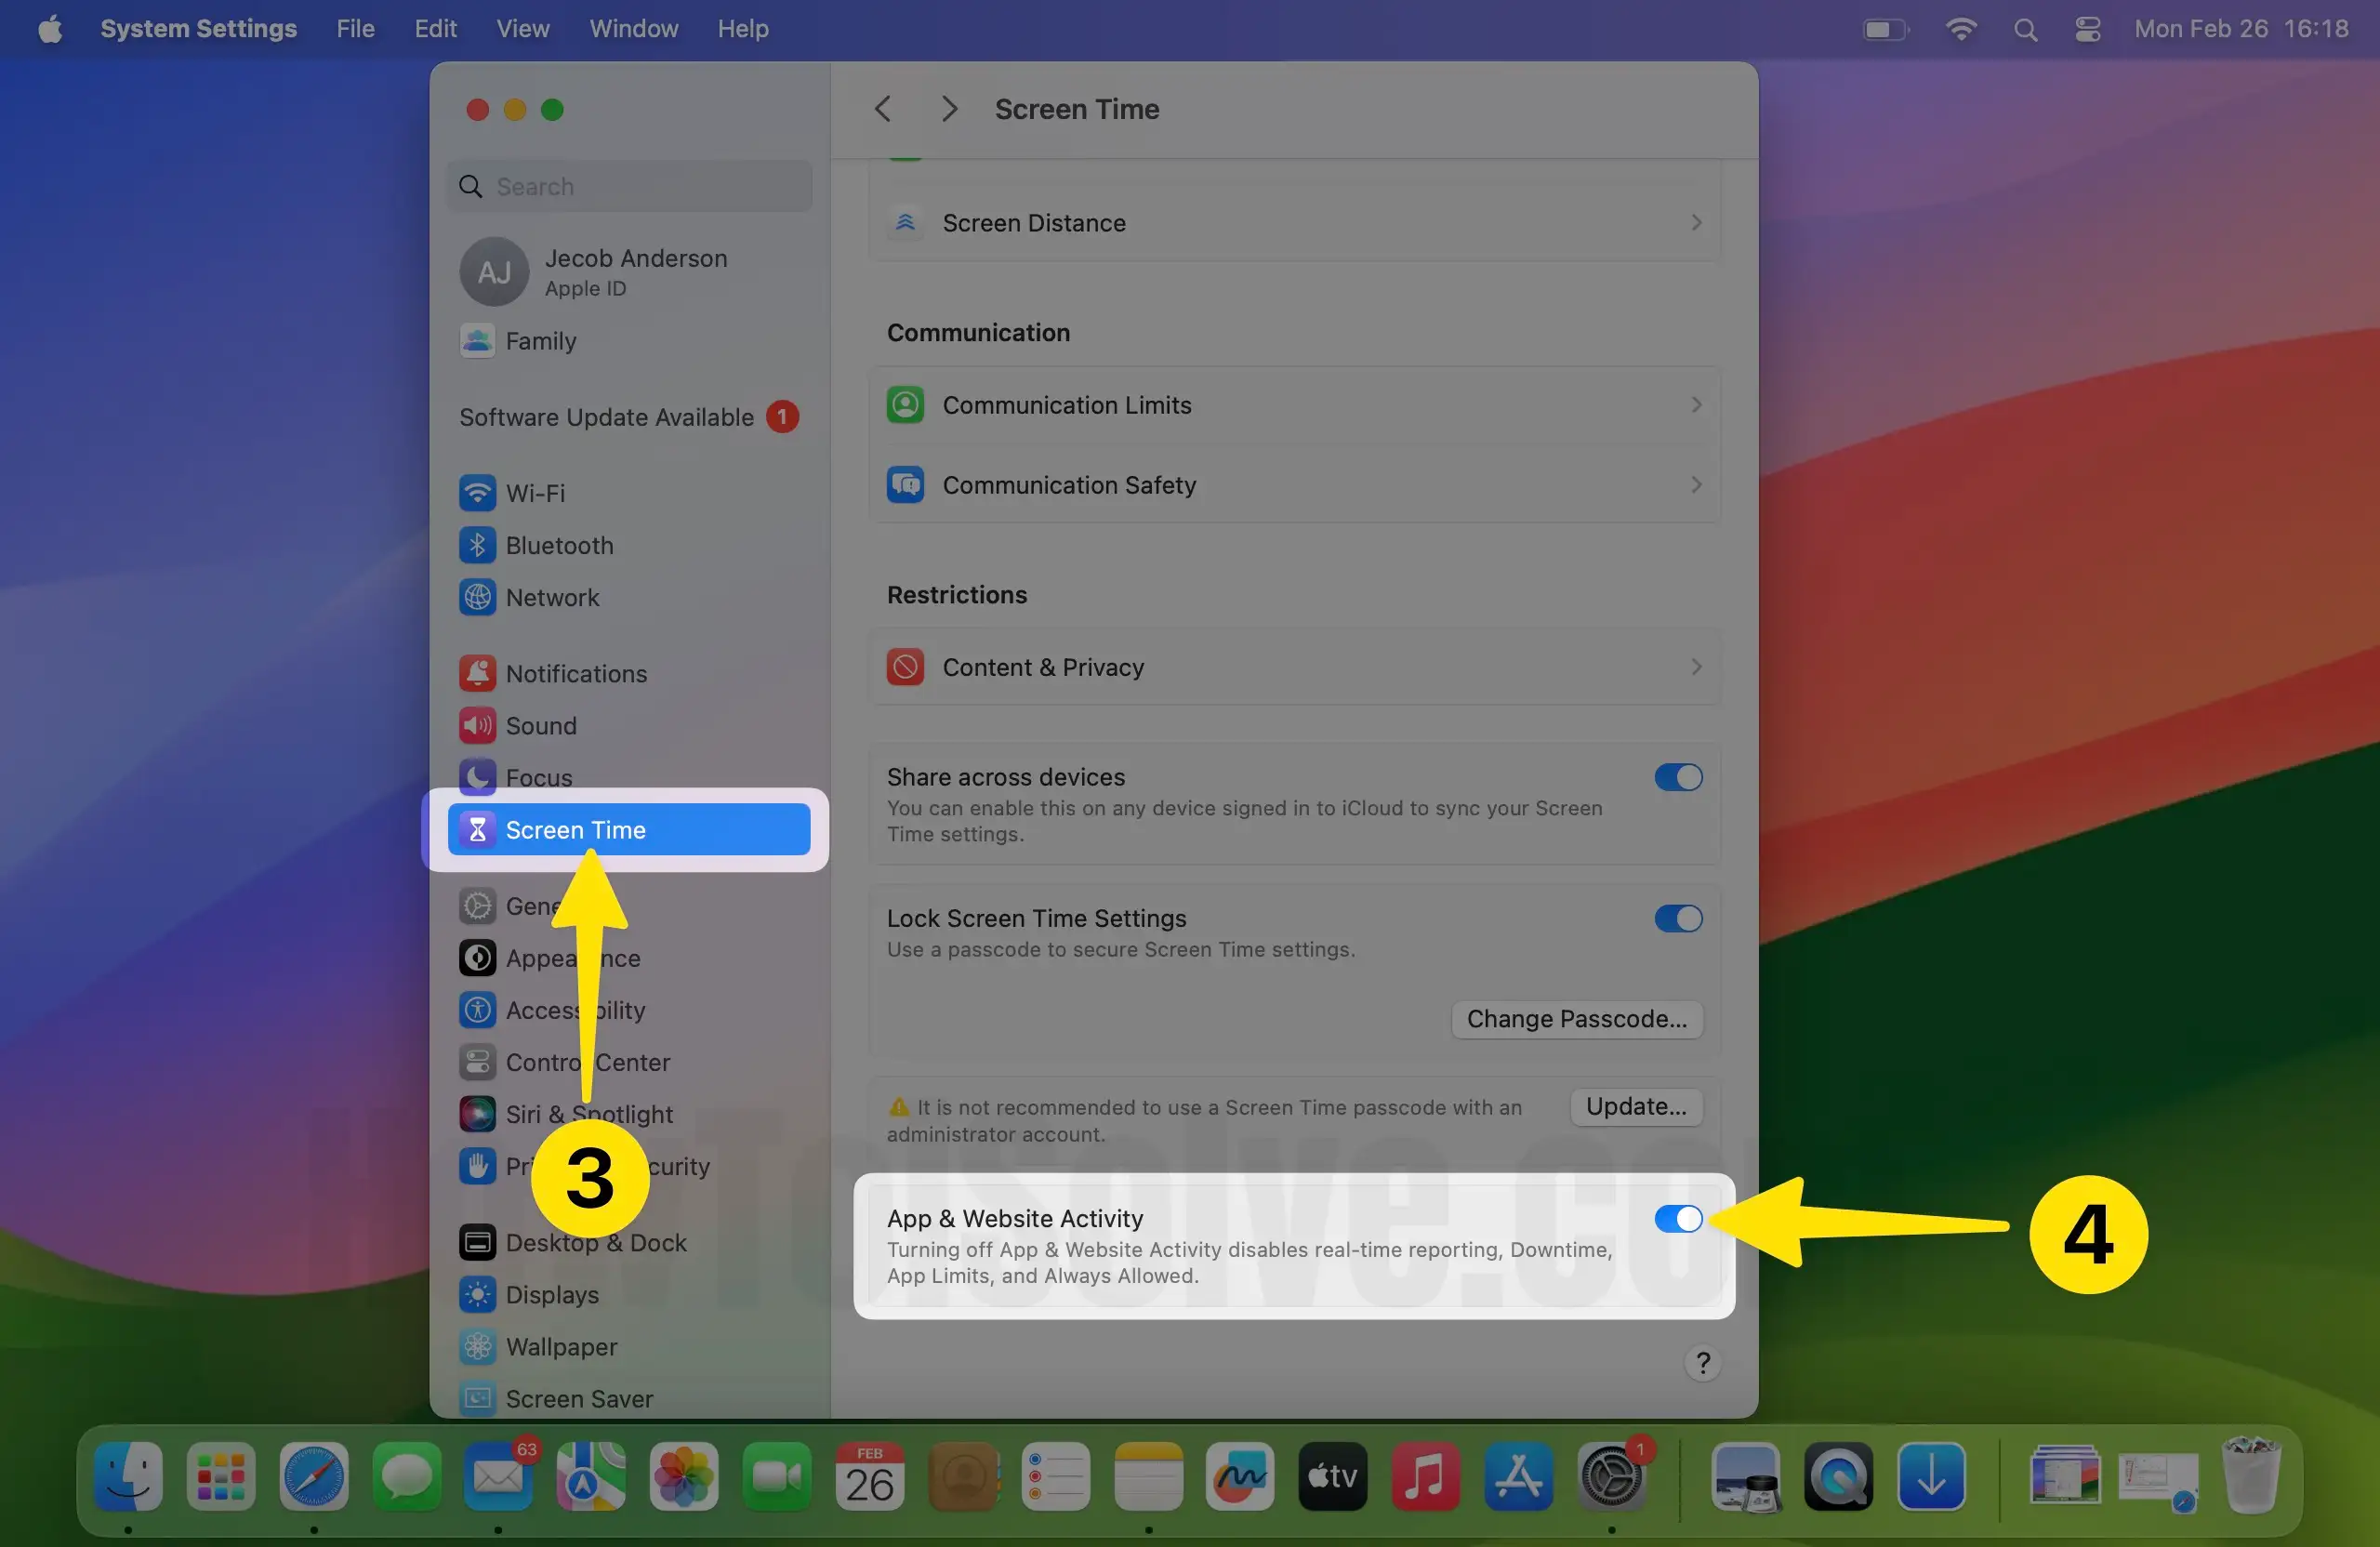Screen dimensions: 2380x1547
Task: Click the Change Passcode button
Action: click(1577, 1018)
